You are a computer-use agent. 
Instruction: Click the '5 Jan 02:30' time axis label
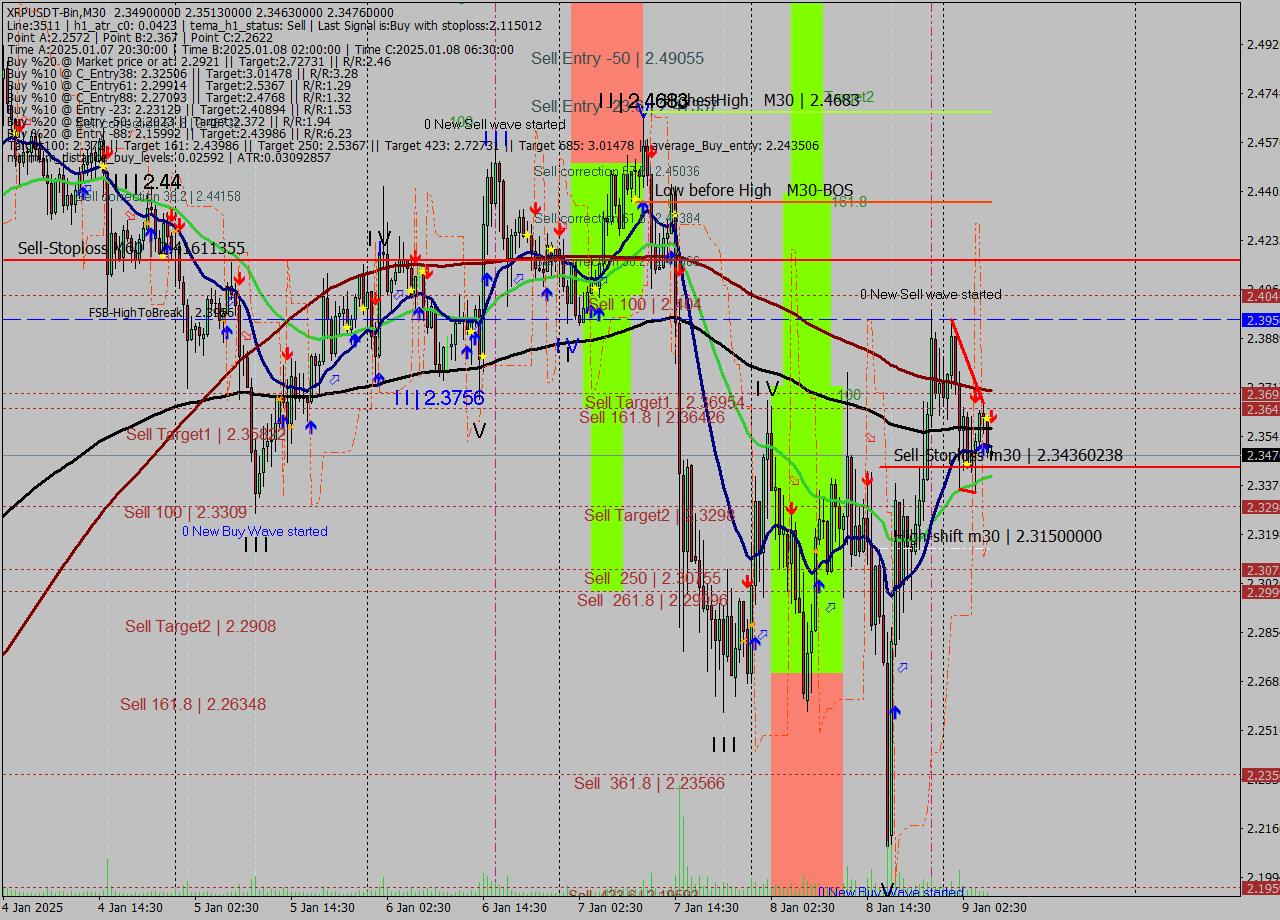click(x=226, y=907)
